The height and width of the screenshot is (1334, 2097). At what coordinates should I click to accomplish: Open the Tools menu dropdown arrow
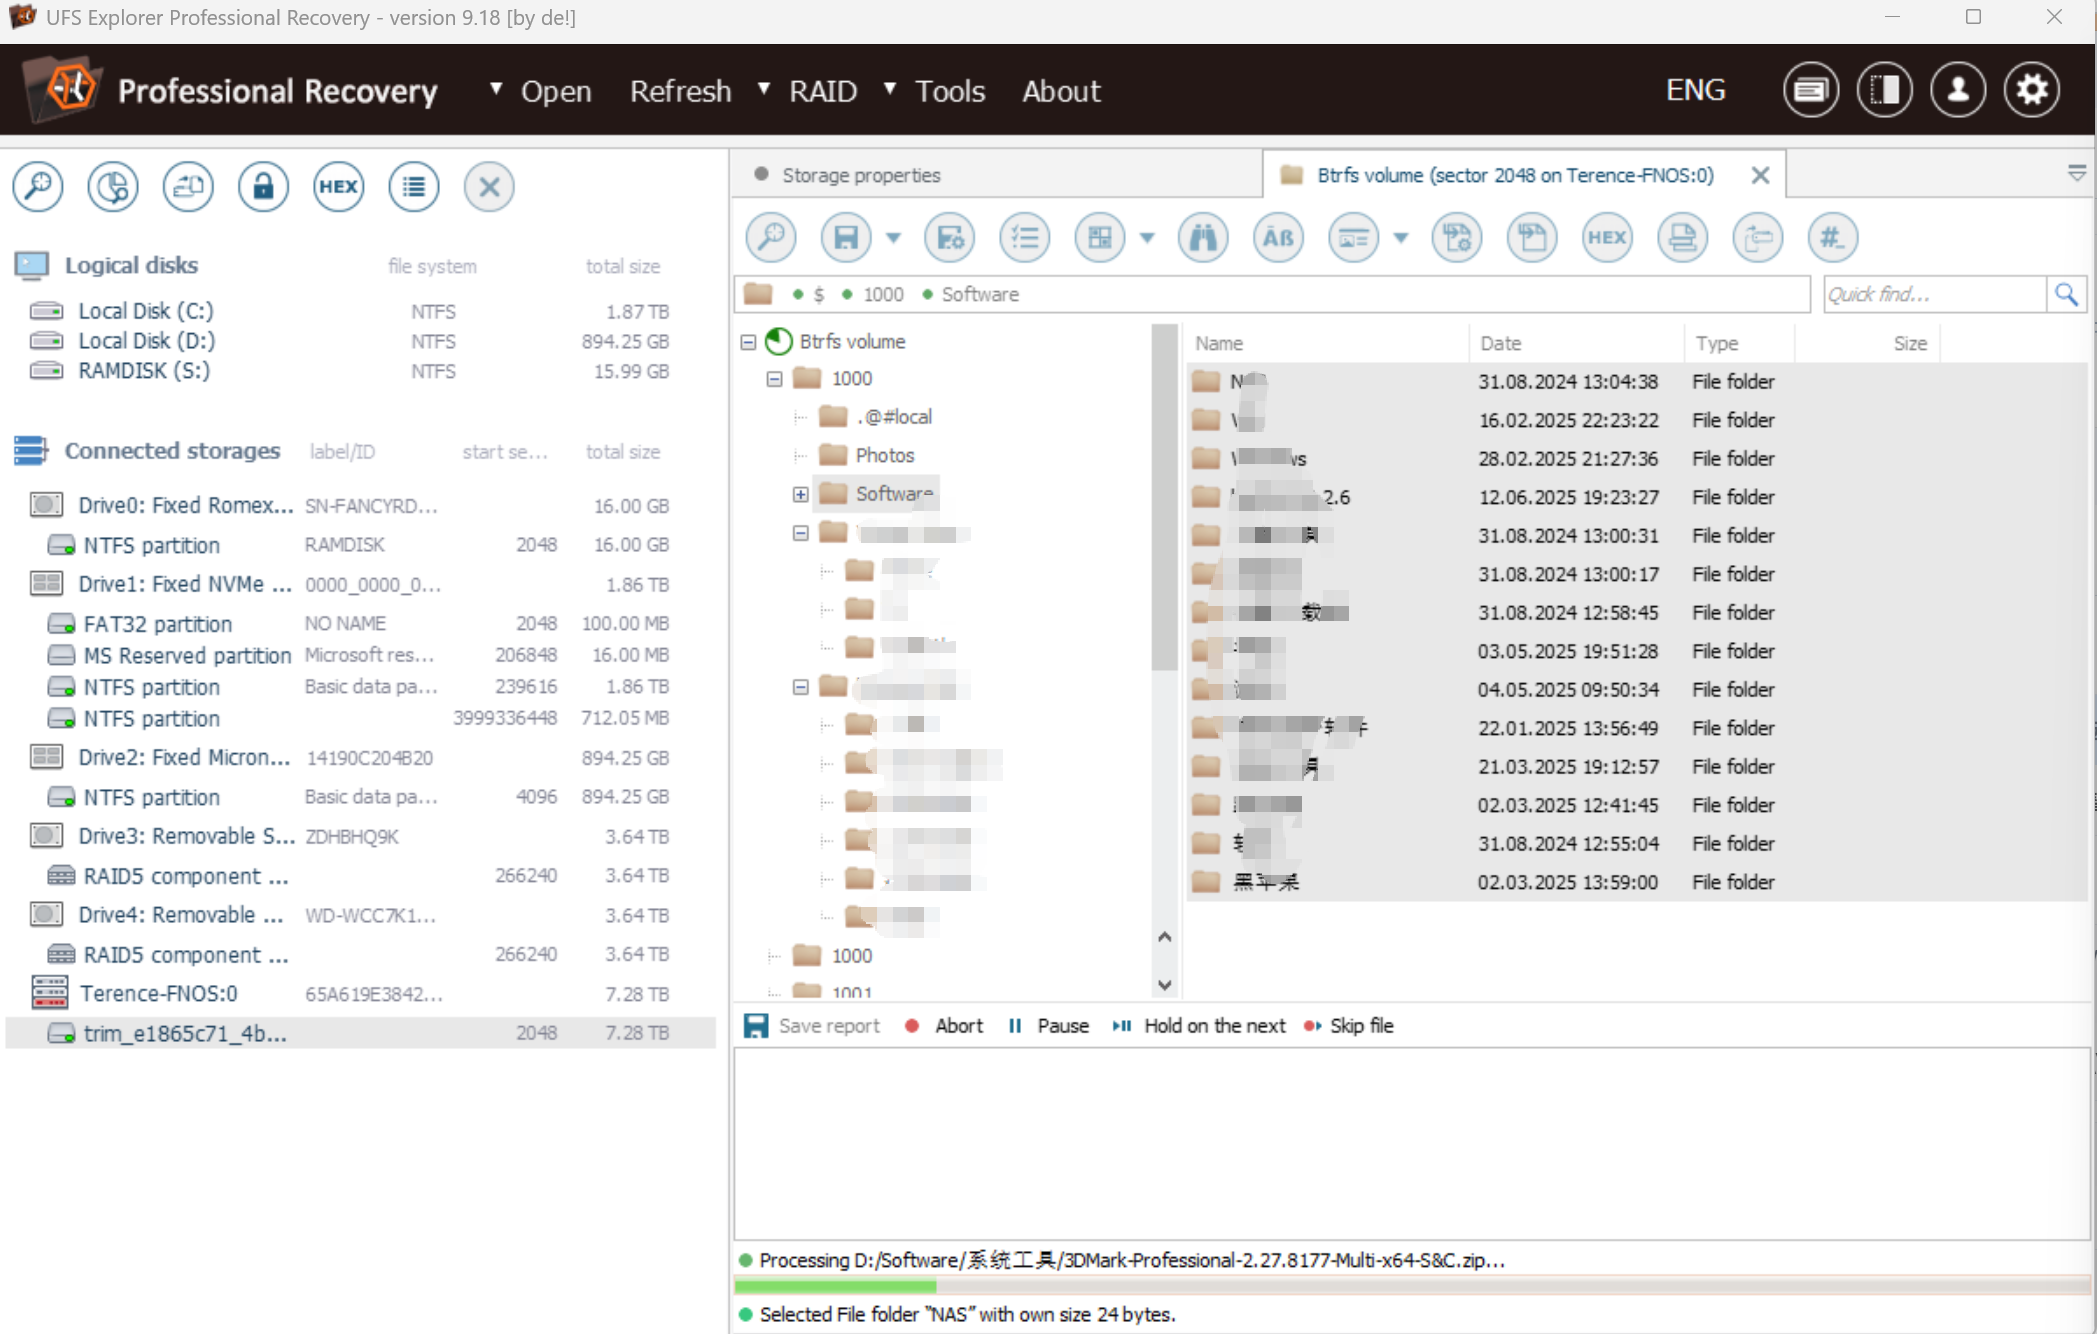pyautogui.click(x=890, y=89)
